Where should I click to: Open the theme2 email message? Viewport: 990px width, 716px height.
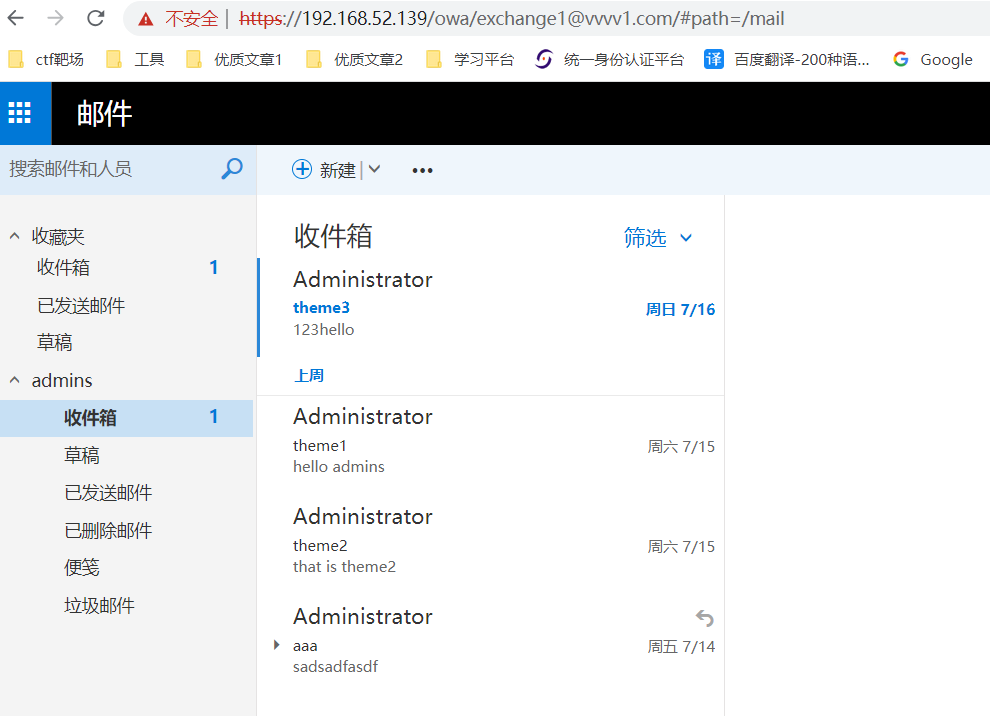pos(490,545)
